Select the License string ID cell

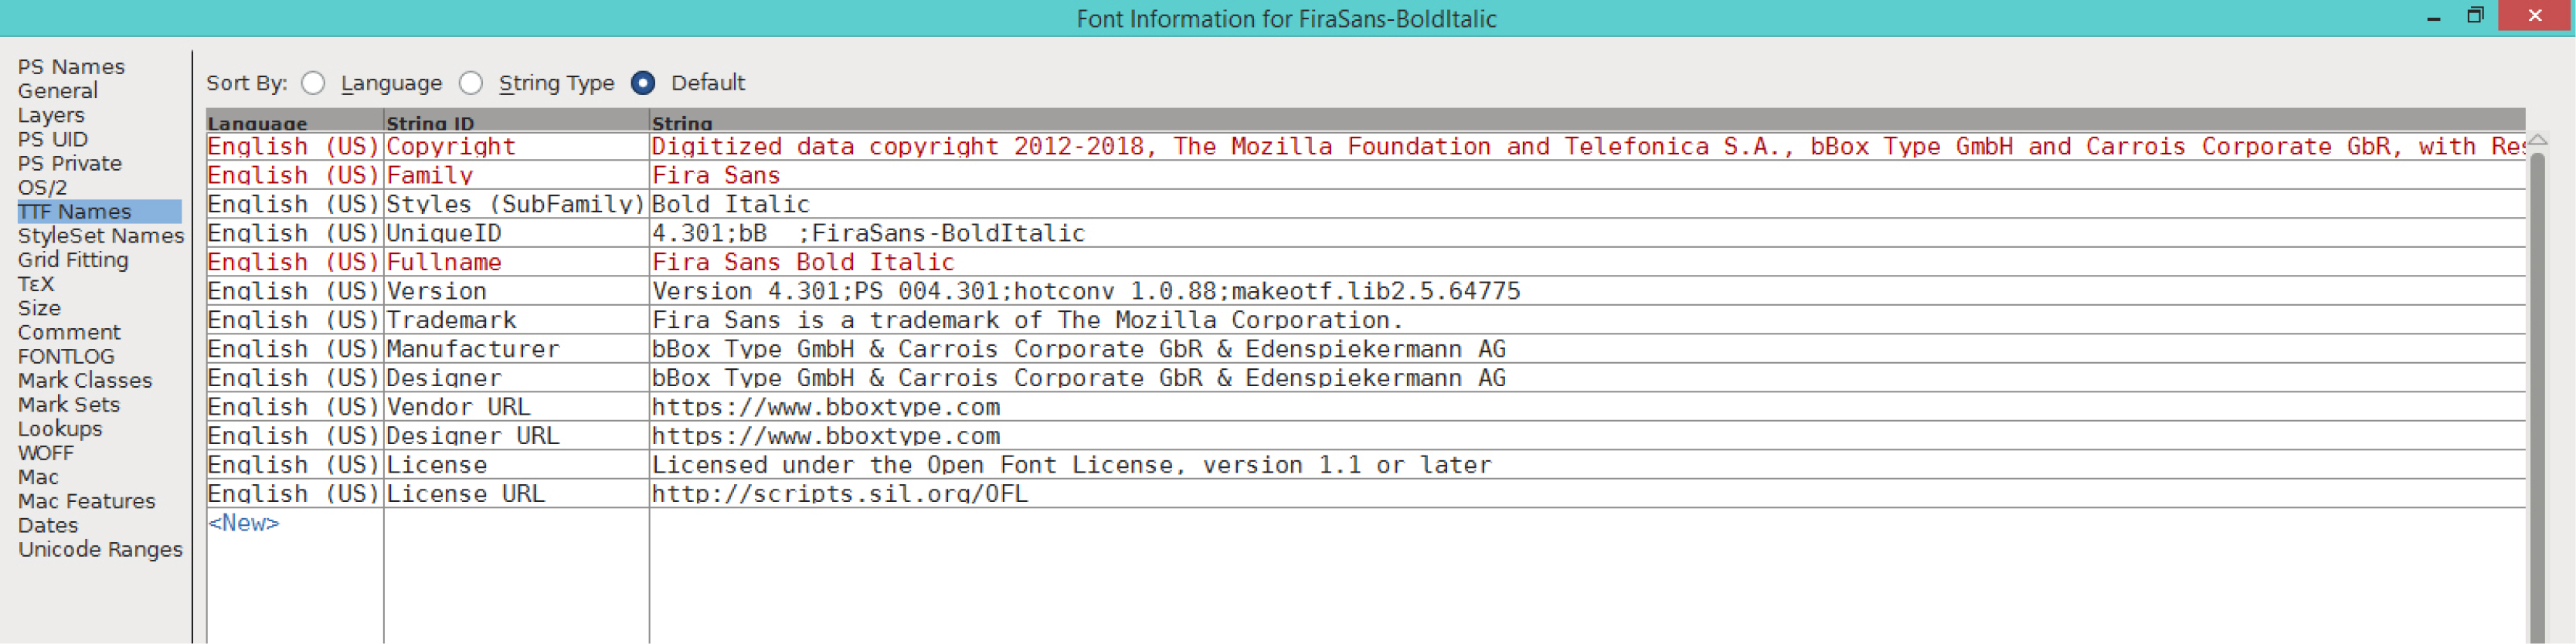pos(517,465)
